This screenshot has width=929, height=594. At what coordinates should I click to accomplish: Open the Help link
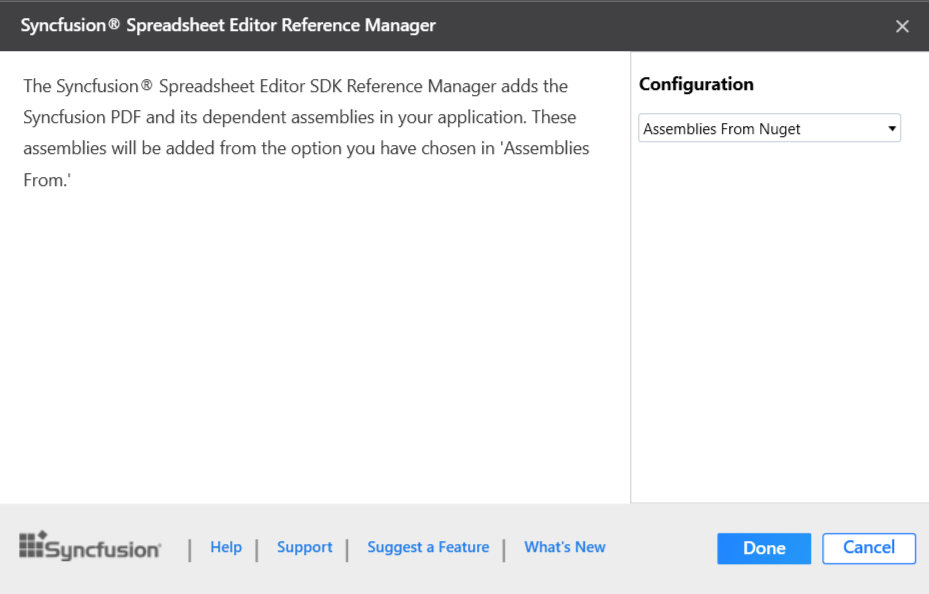coord(226,547)
